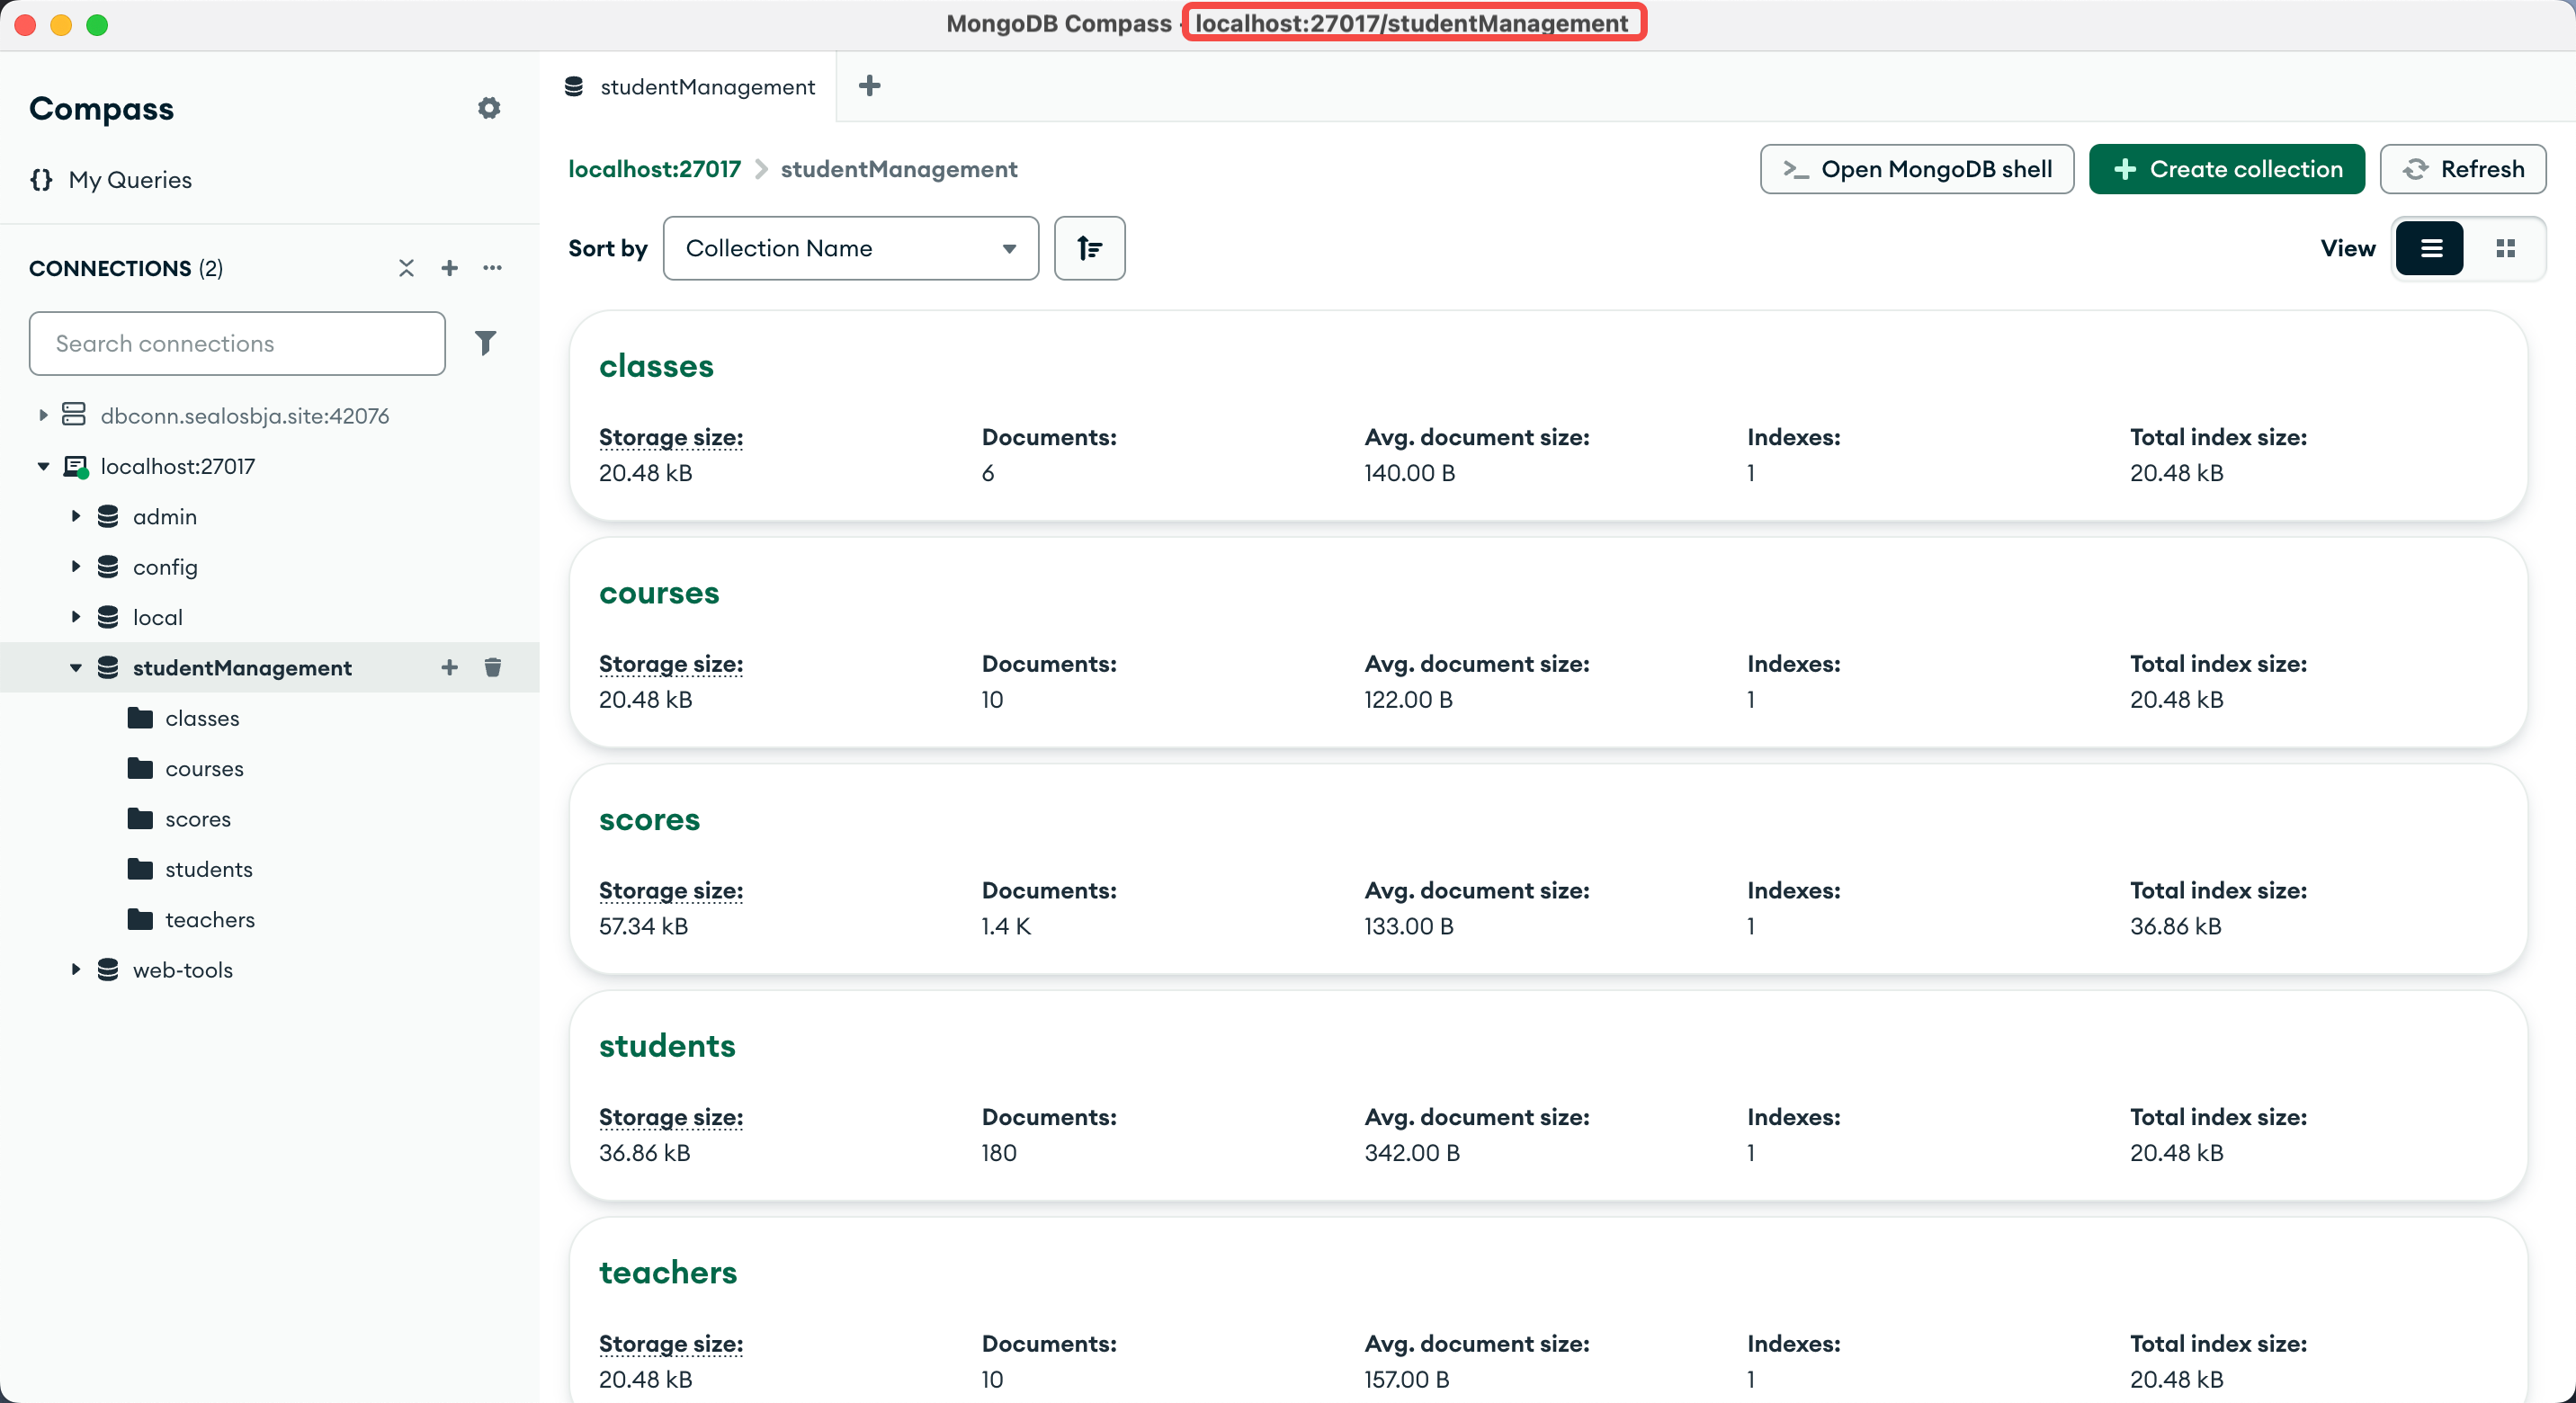Click 1.4 K documents value in scores
The image size is (2576, 1403).
1005,926
